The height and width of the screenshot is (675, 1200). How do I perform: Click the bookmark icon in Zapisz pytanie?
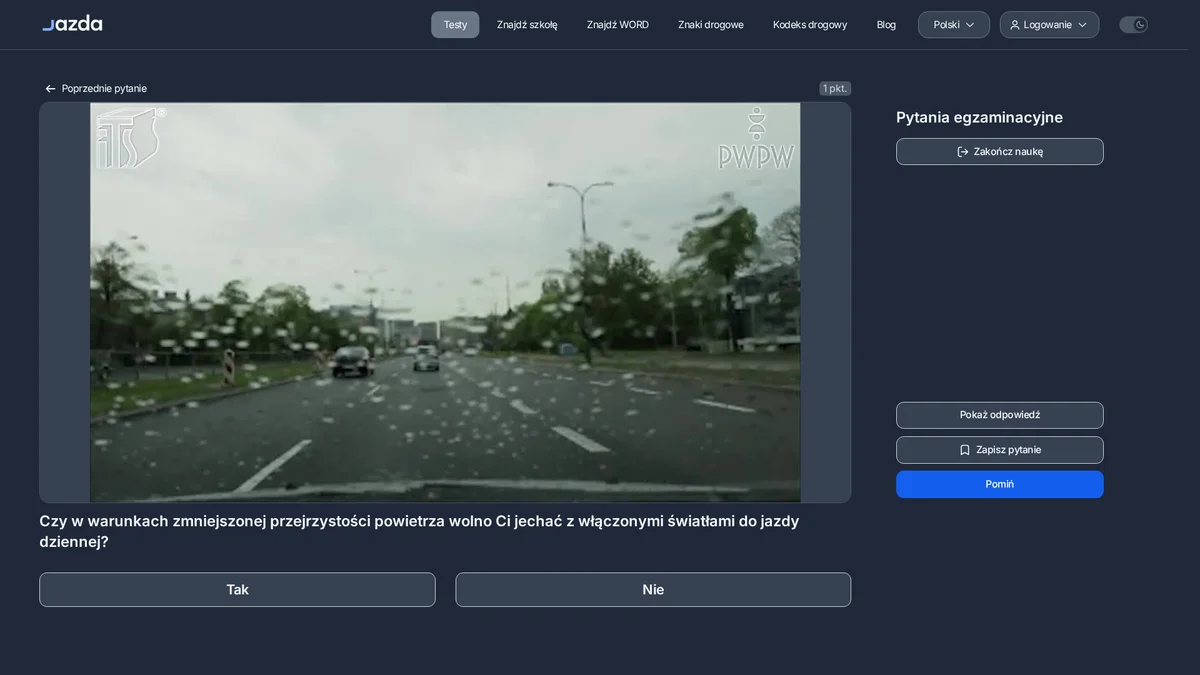[965, 450]
